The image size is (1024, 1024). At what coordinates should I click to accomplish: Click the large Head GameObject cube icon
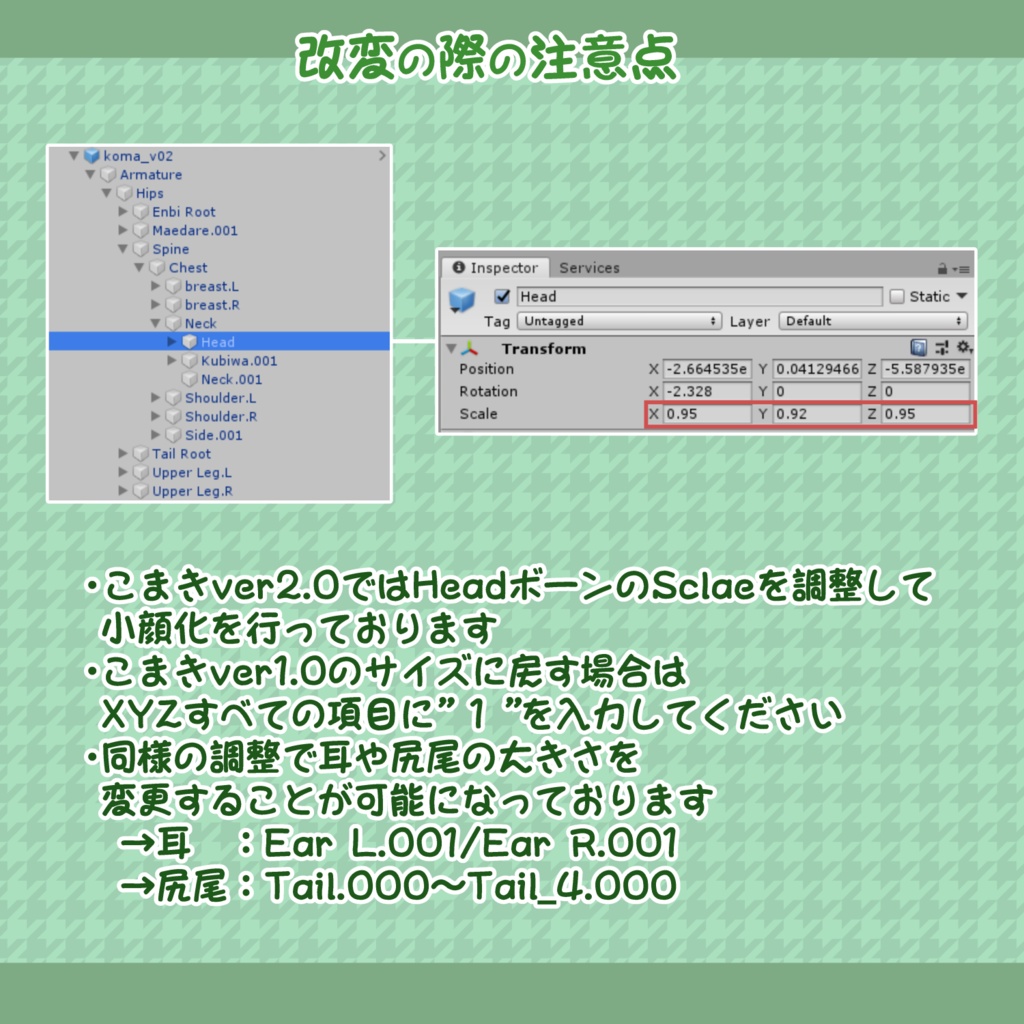[x=462, y=300]
